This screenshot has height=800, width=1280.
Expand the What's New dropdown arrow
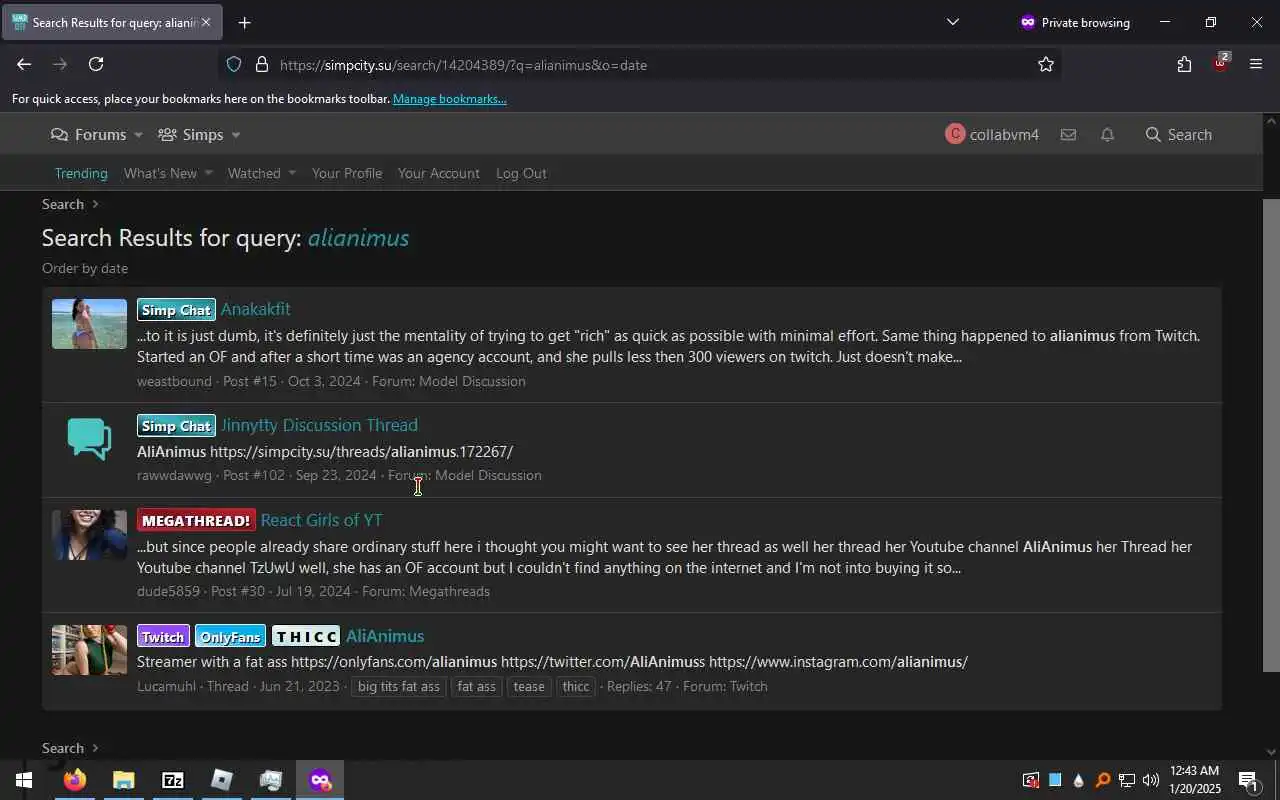208,173
